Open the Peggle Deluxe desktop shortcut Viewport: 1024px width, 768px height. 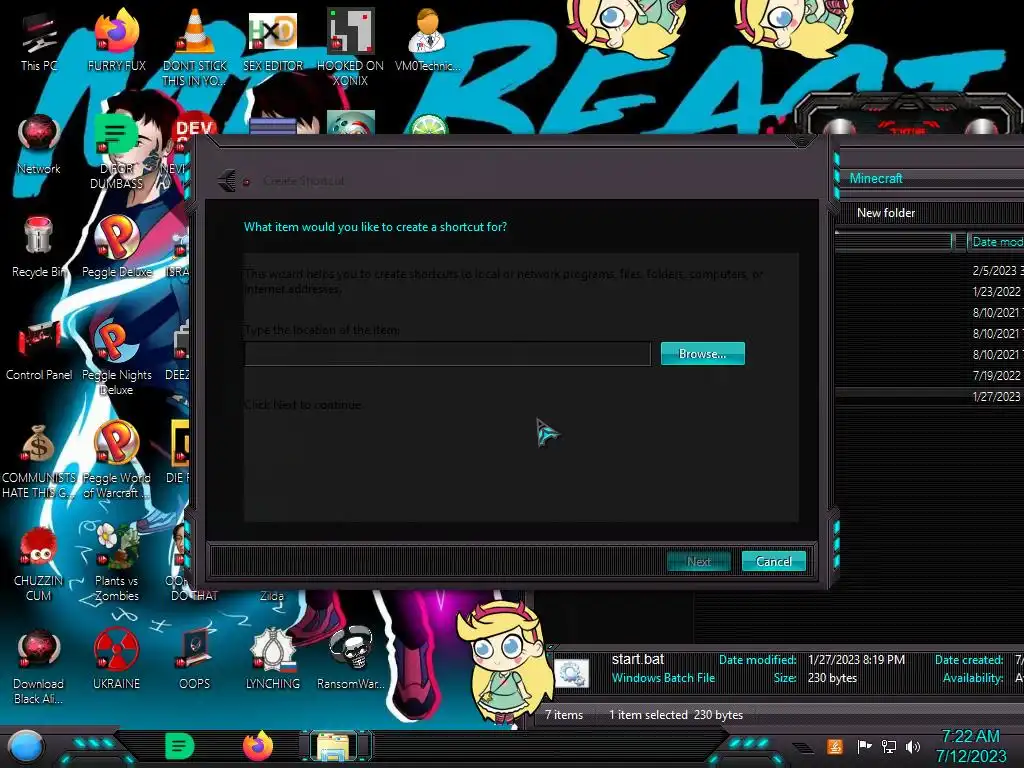point(116,248)
